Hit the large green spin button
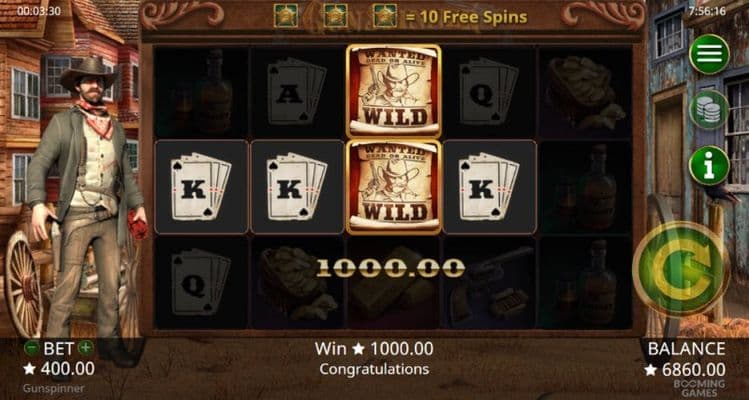Viewport: 749px width, 400px height. (681, 269)
